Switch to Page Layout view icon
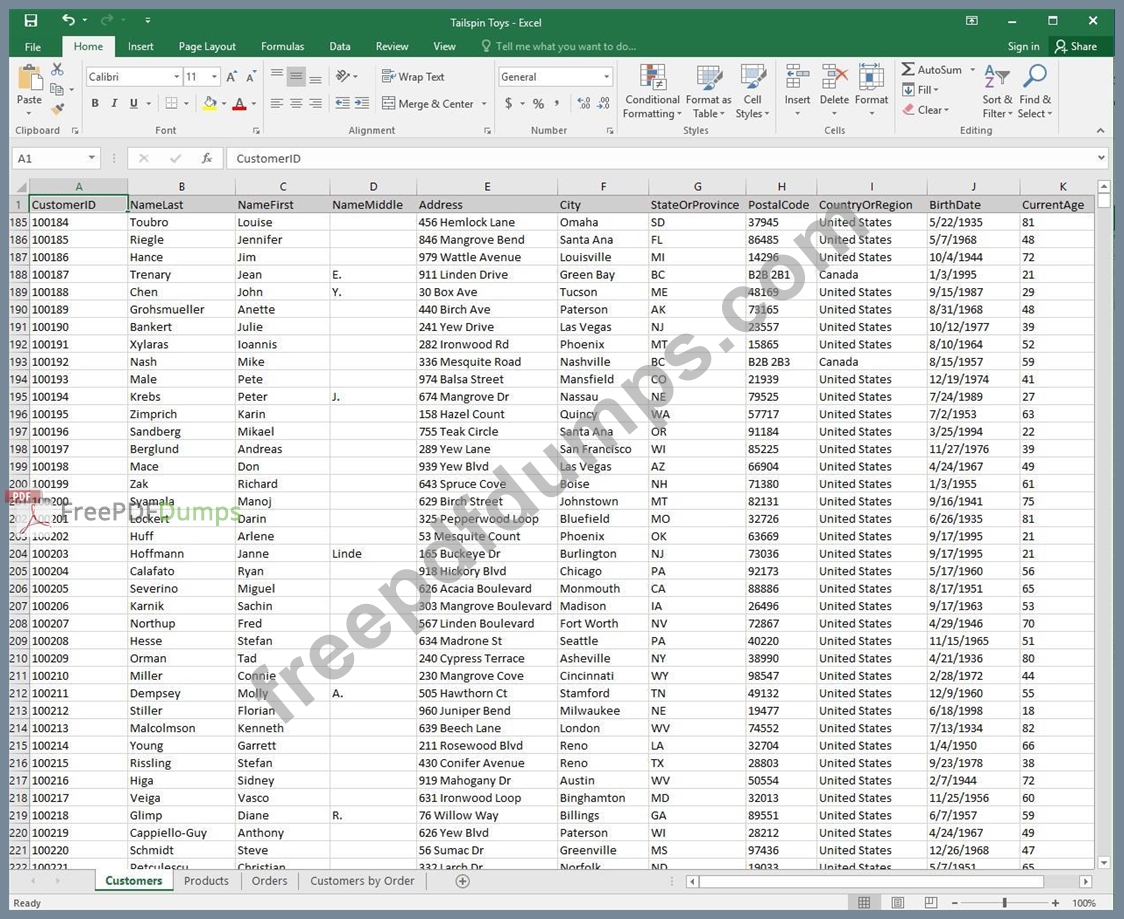 pos(897,903)
